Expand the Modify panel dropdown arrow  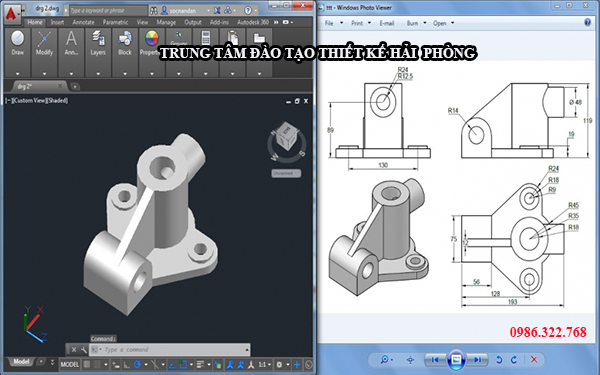click(44, 73)
